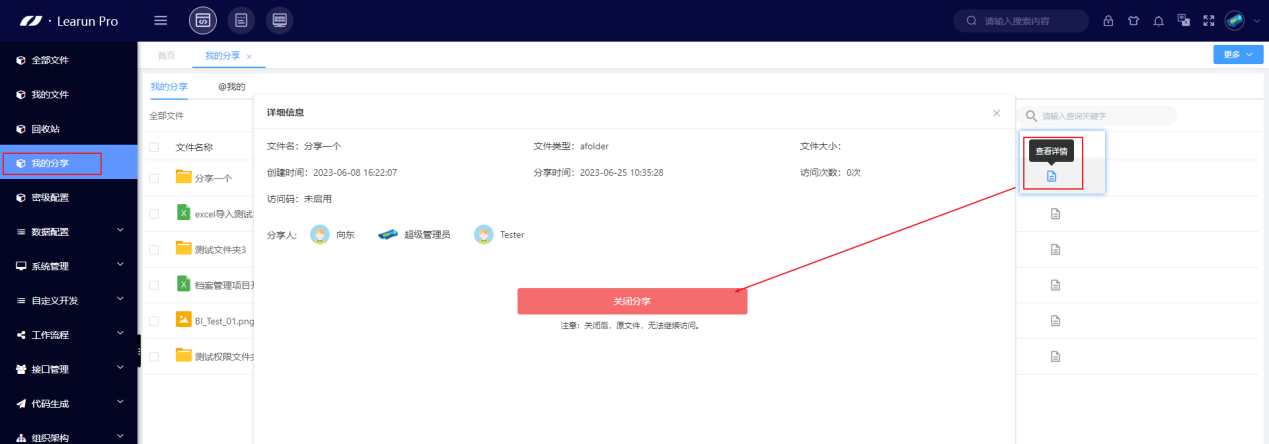The height and width of the screenshot is (444, 1269).
Task: Toggle the select-all checkbox beside 文件名称
Action: pos(154,147)
